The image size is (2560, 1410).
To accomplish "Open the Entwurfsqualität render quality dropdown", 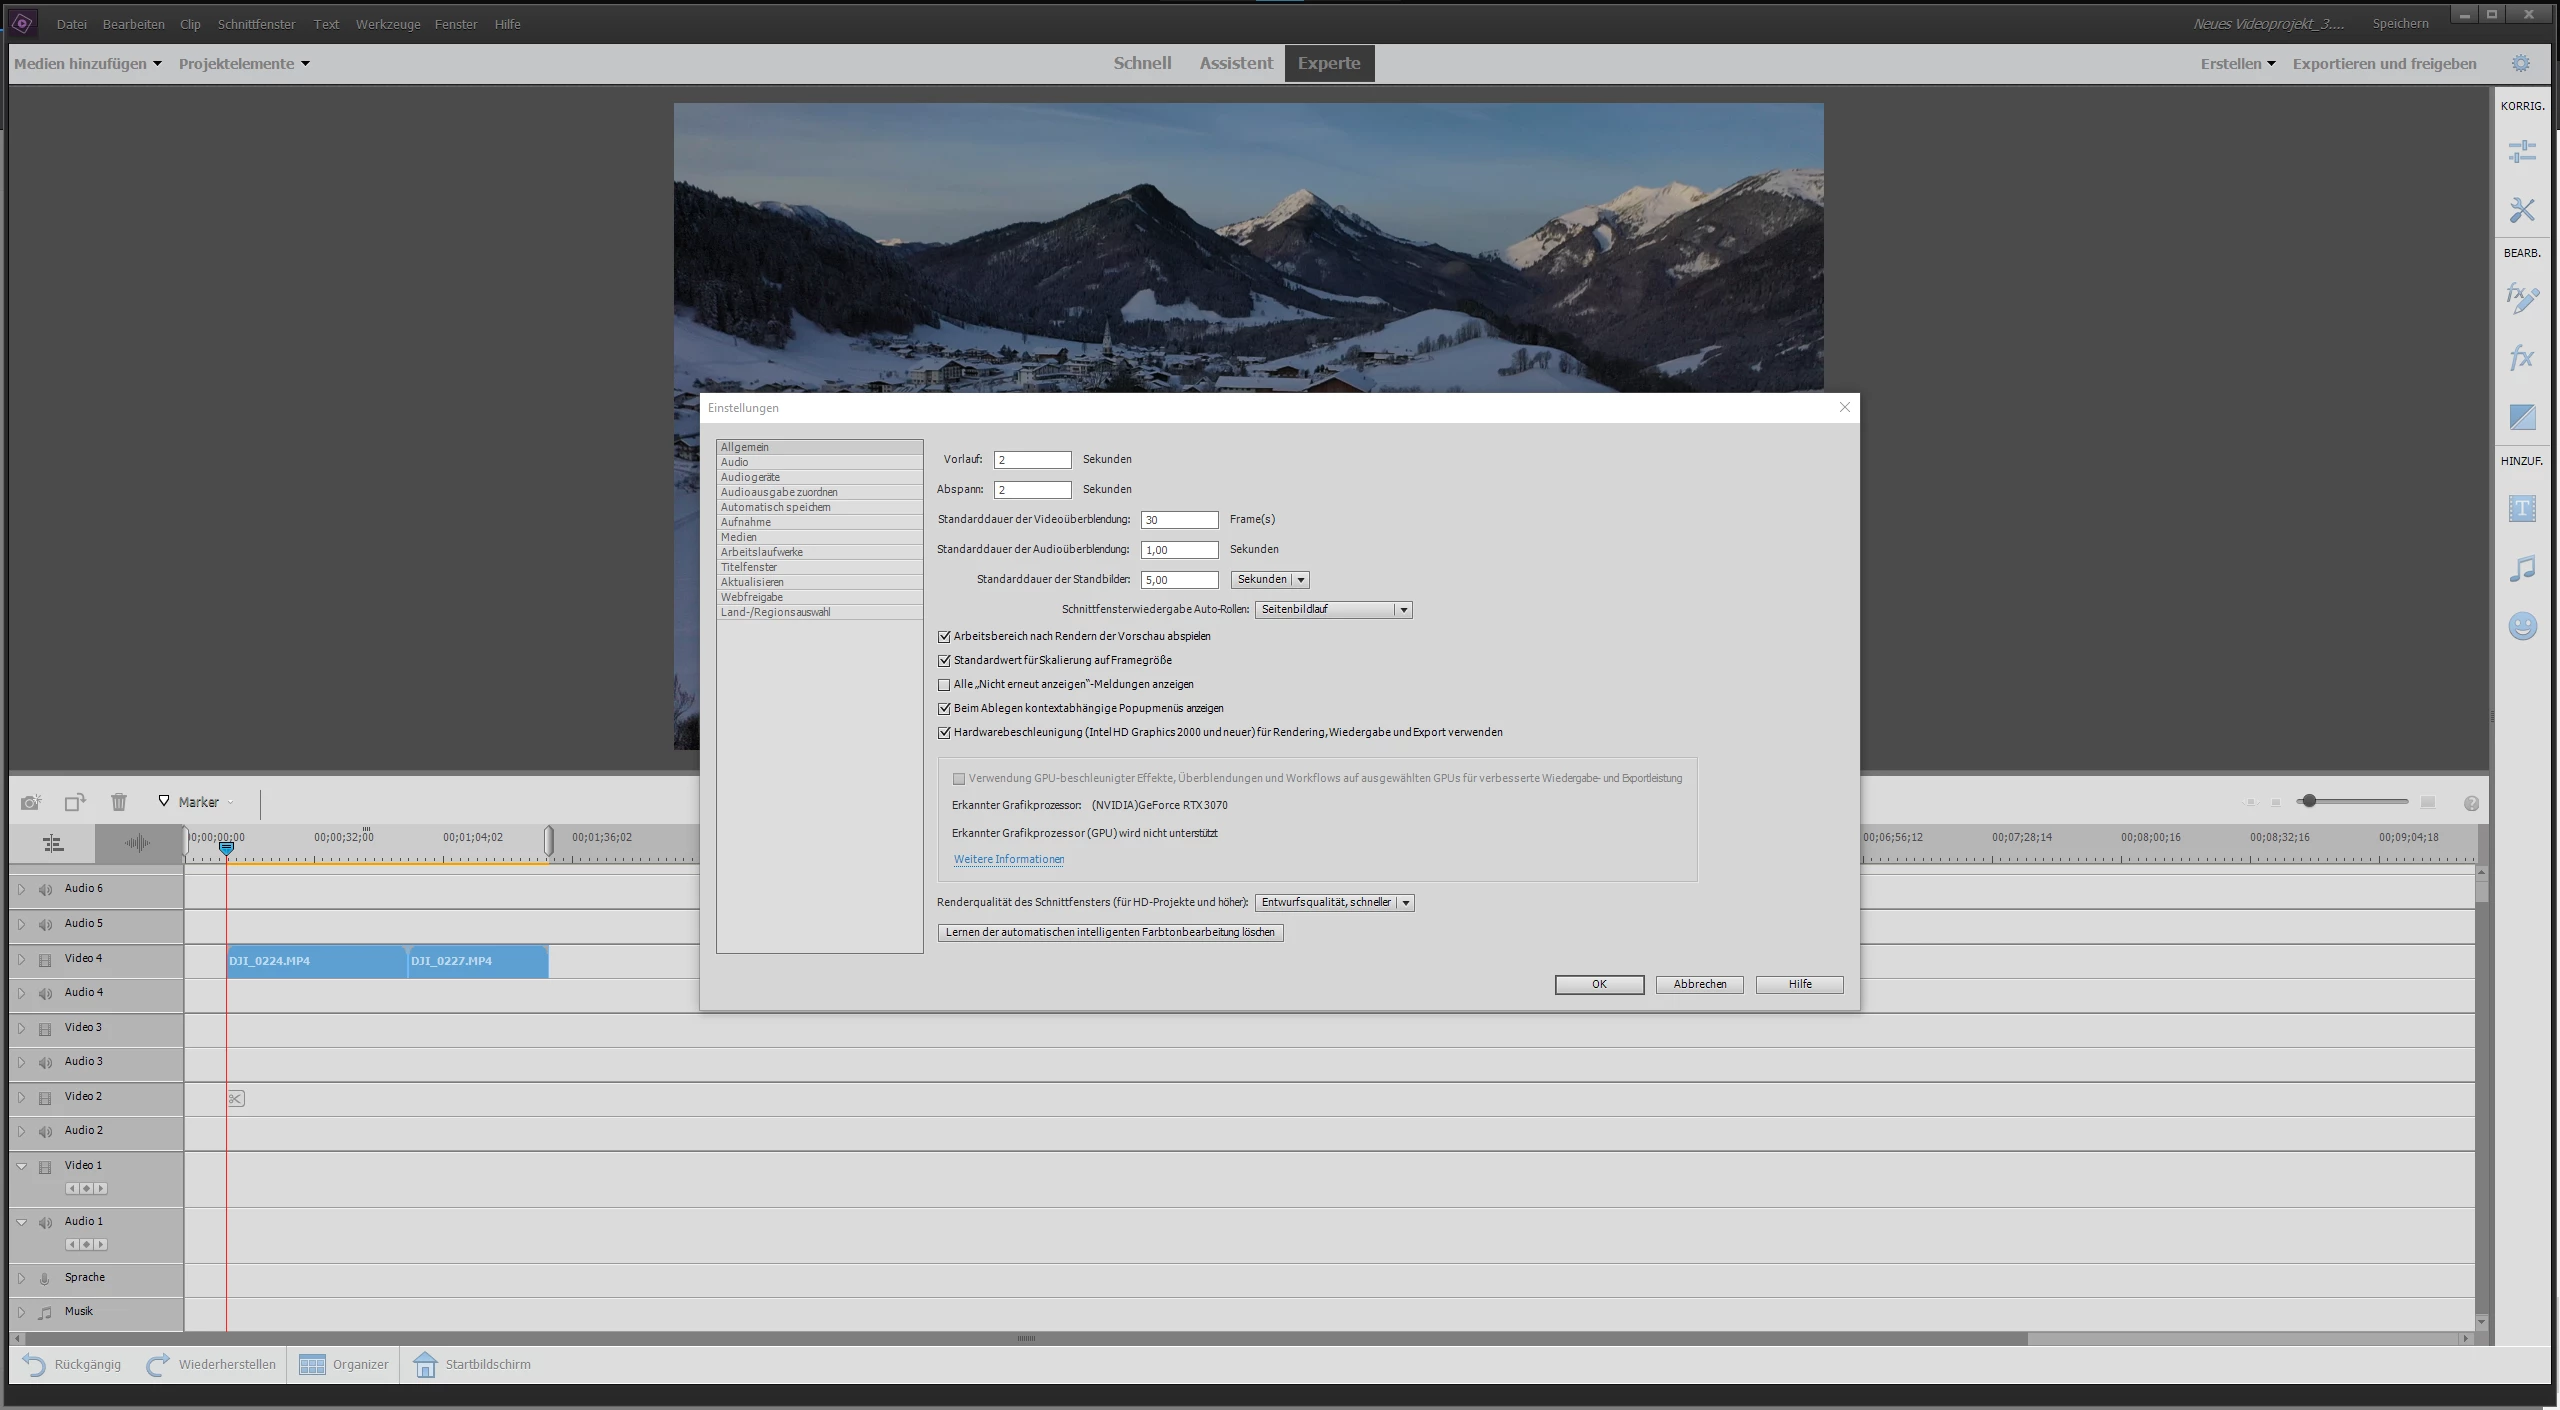I will (x=1334, y=903).
